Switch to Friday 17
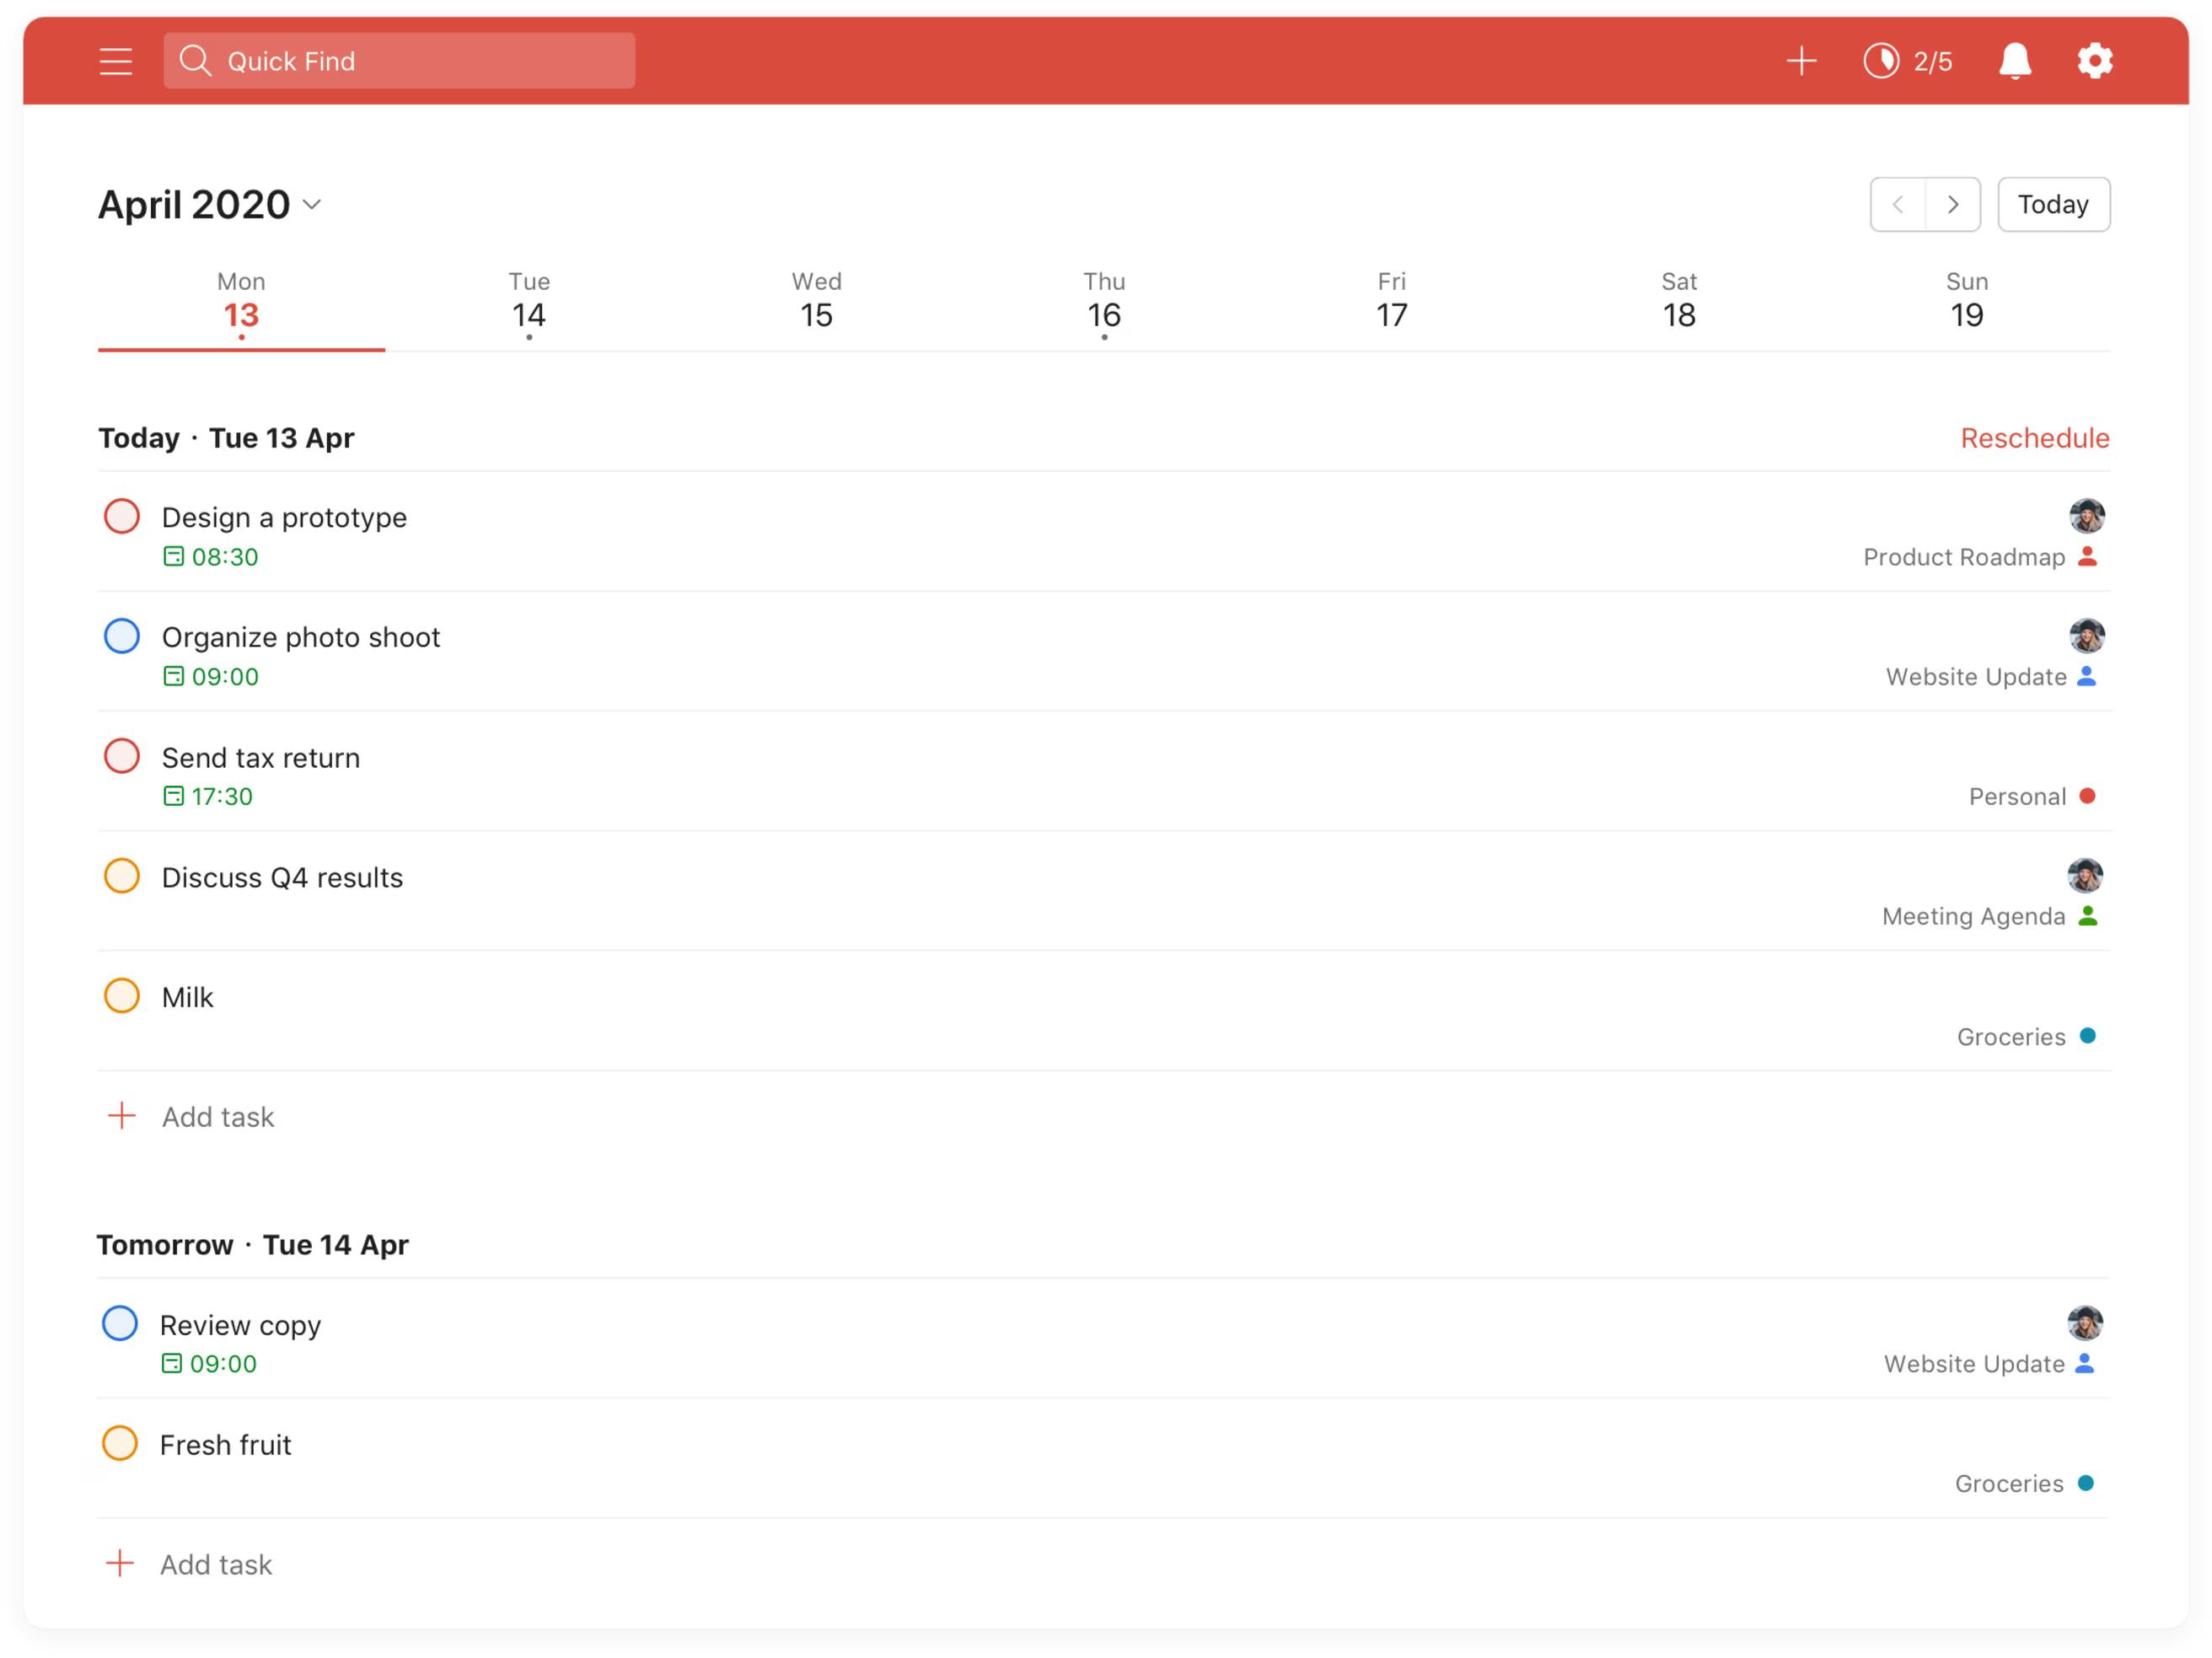 [x=1390, y=300]
